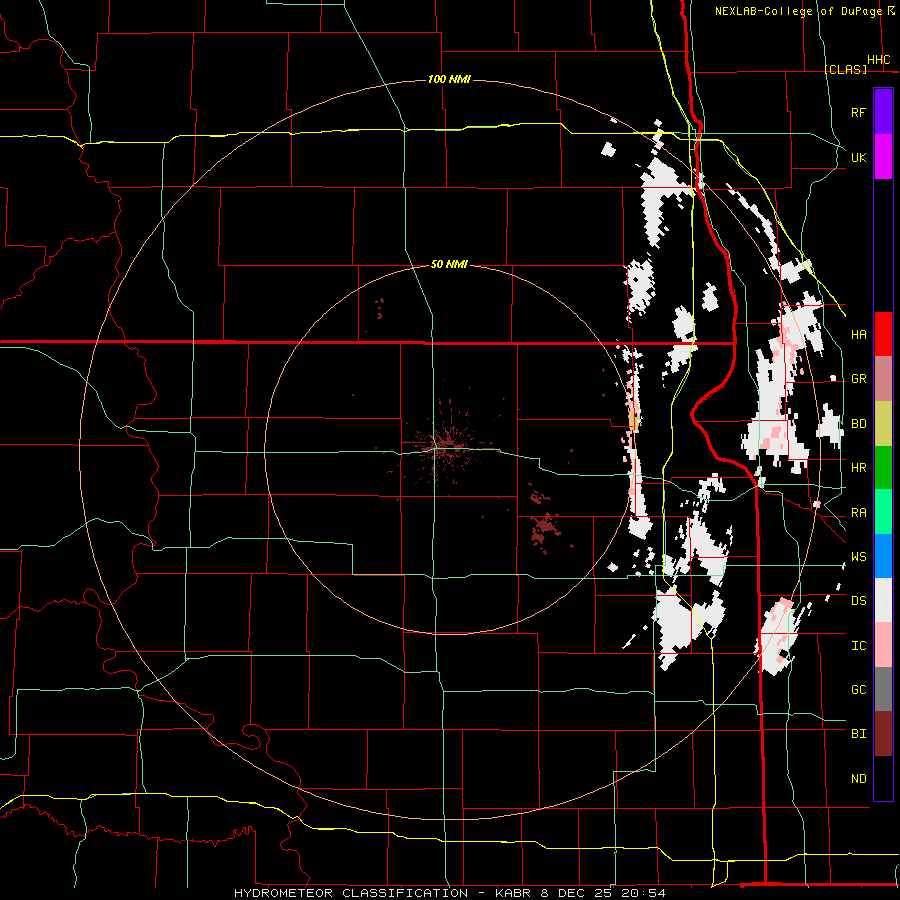The width and height of the screenshot is (900, 900).
Task: Click the UK legend label
Action: pyautogui.click(x=858, y=157)
